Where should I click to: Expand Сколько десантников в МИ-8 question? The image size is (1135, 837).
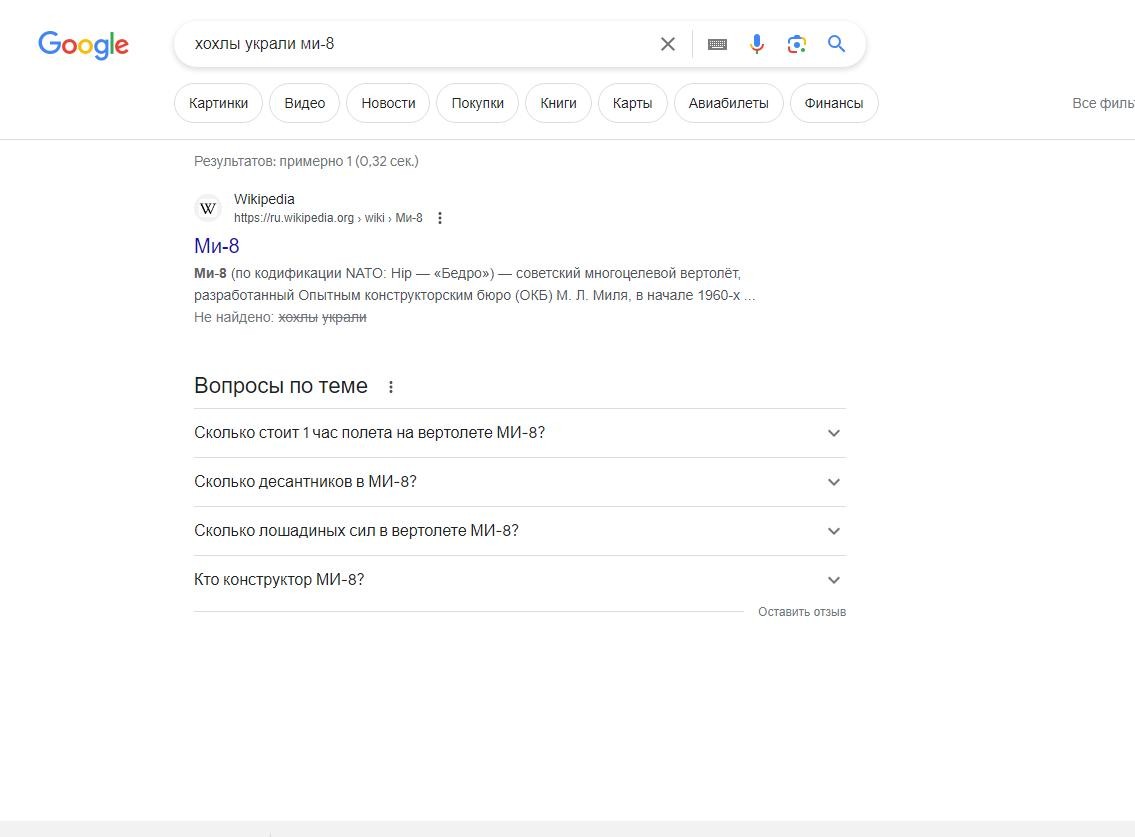click(x=520, y=482)
